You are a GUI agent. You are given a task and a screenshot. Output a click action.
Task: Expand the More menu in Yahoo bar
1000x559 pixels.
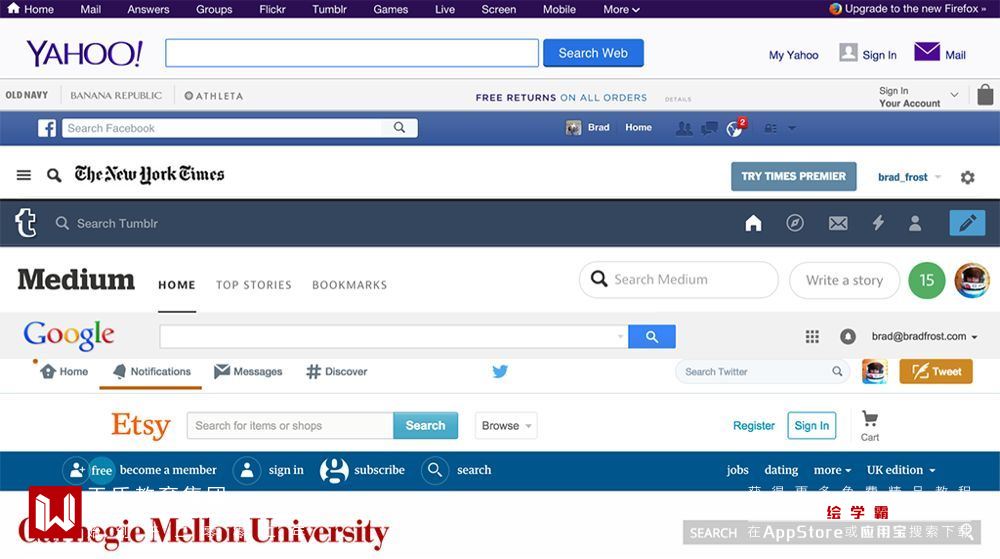coord(621,9)
